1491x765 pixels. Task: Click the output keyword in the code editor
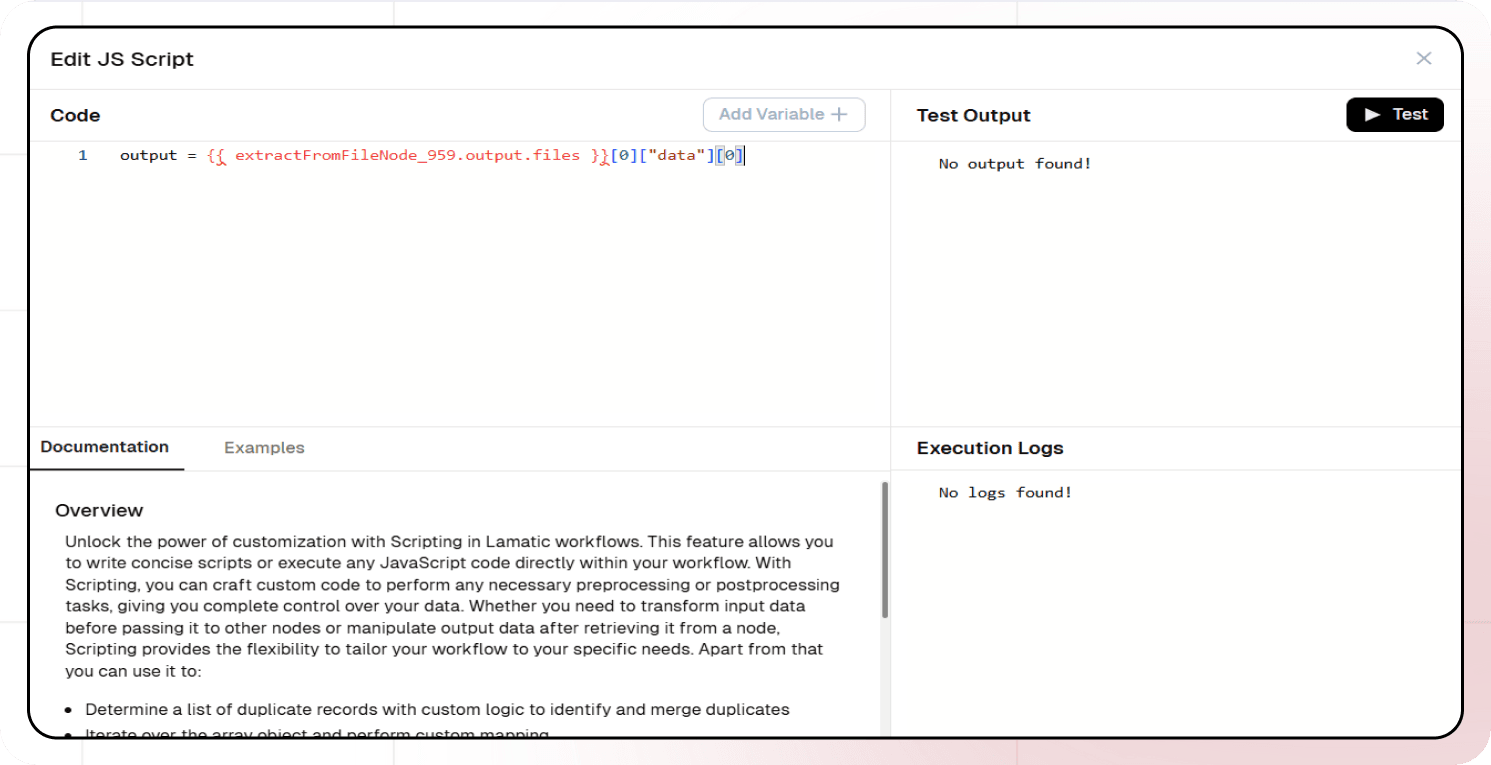click(147, 156)
